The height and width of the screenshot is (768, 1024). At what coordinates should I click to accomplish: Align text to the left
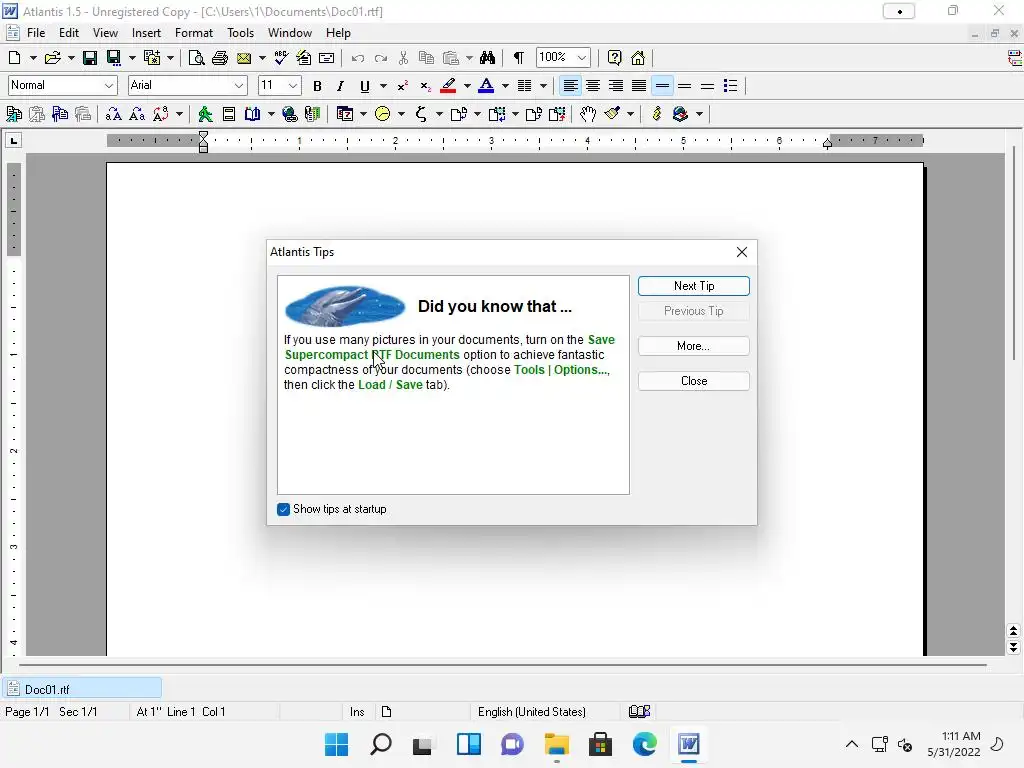(x=570, y=86)
